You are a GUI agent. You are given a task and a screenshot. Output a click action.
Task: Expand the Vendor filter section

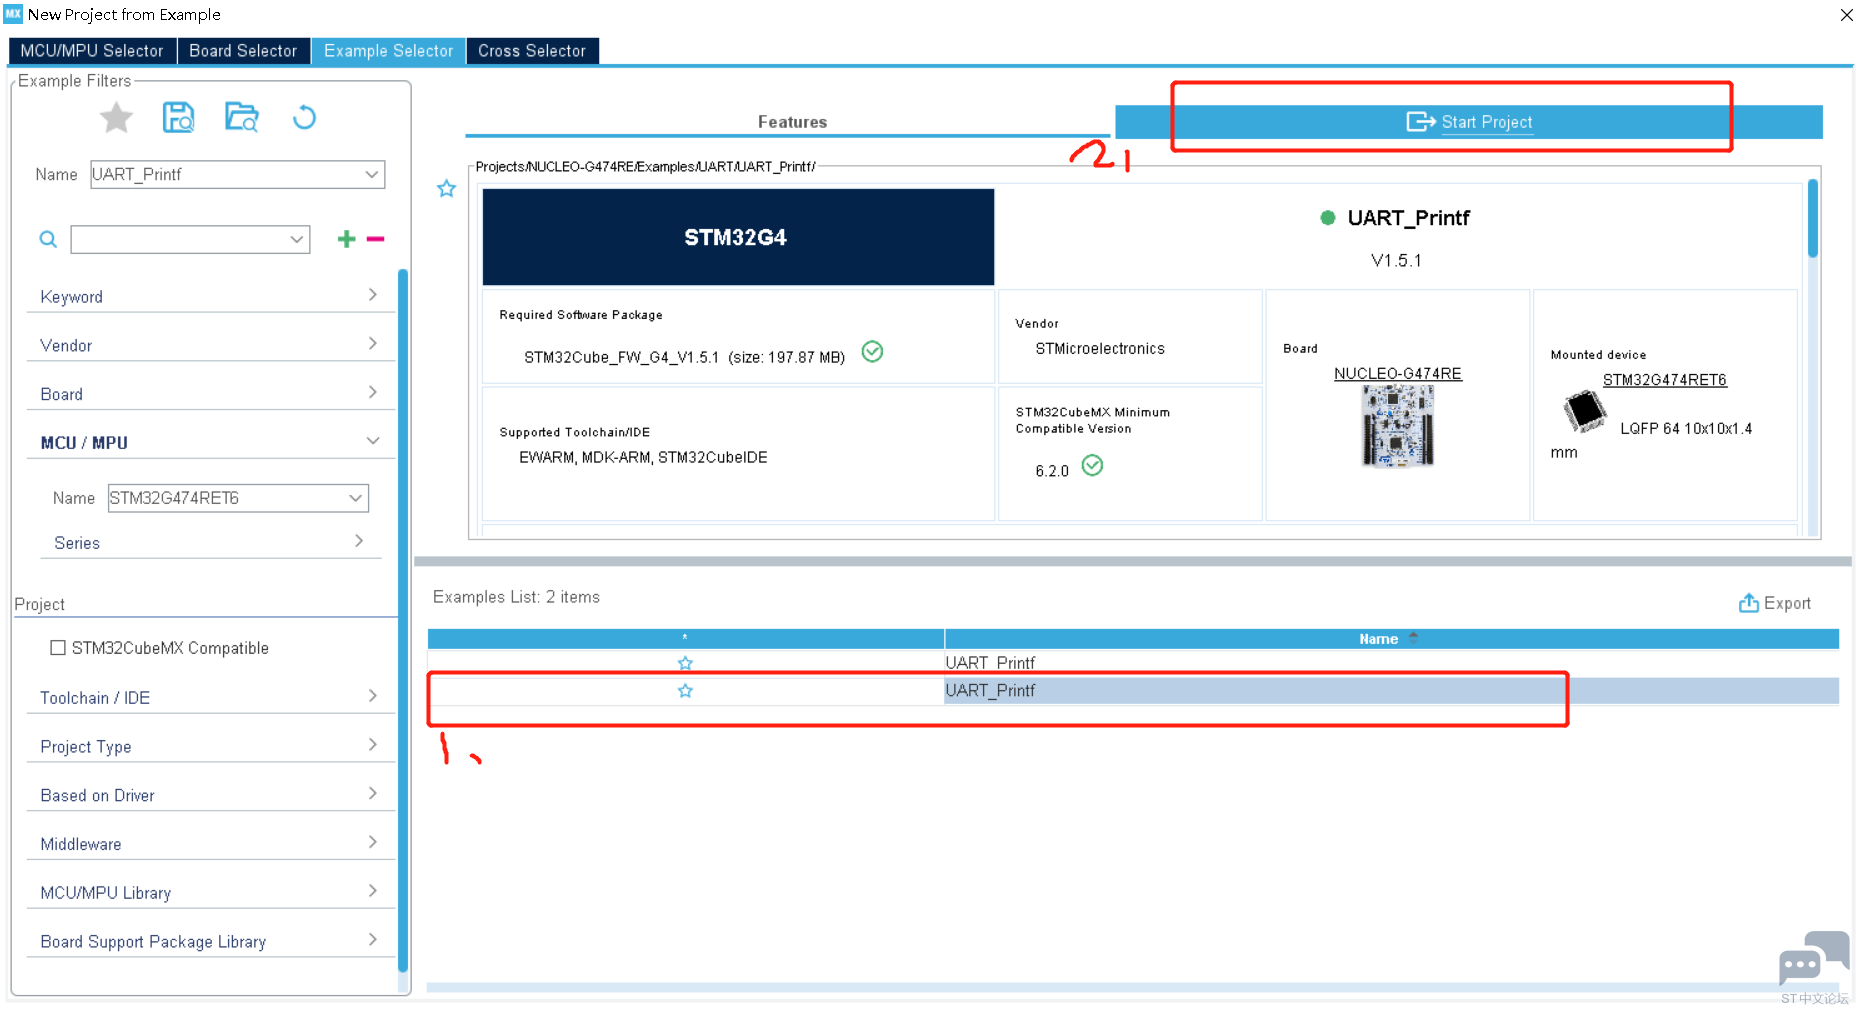pyautogui.click(x=210, y=345)
